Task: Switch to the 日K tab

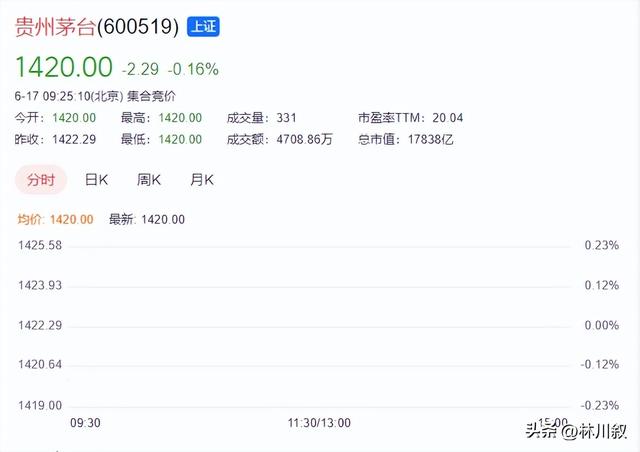Action: pos(96,180)
